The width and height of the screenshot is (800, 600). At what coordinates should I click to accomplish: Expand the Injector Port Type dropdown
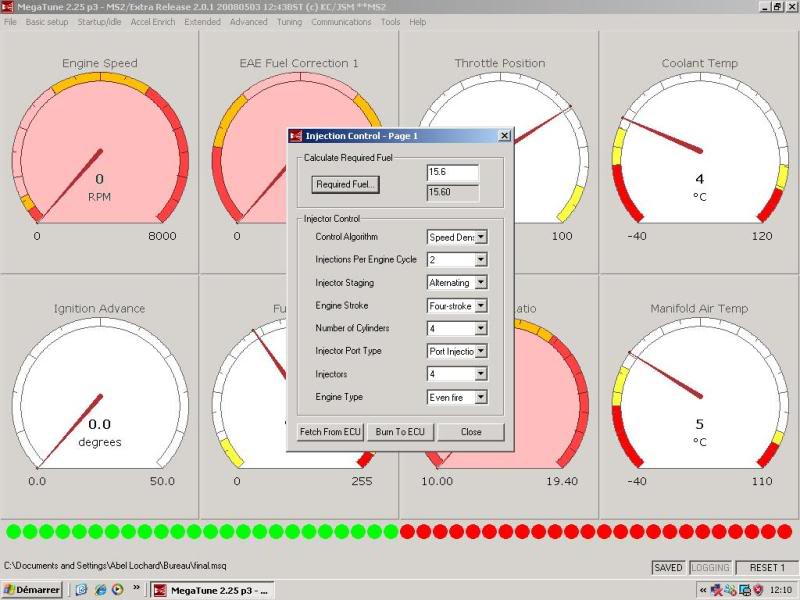481,351
